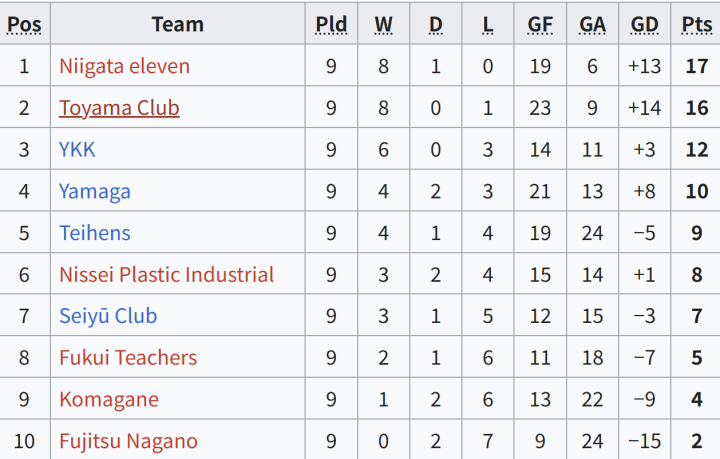Viewport: 720px width, 459px height.
Task: Click the D column header abbreviation
Action: click(x=436, y=24)
